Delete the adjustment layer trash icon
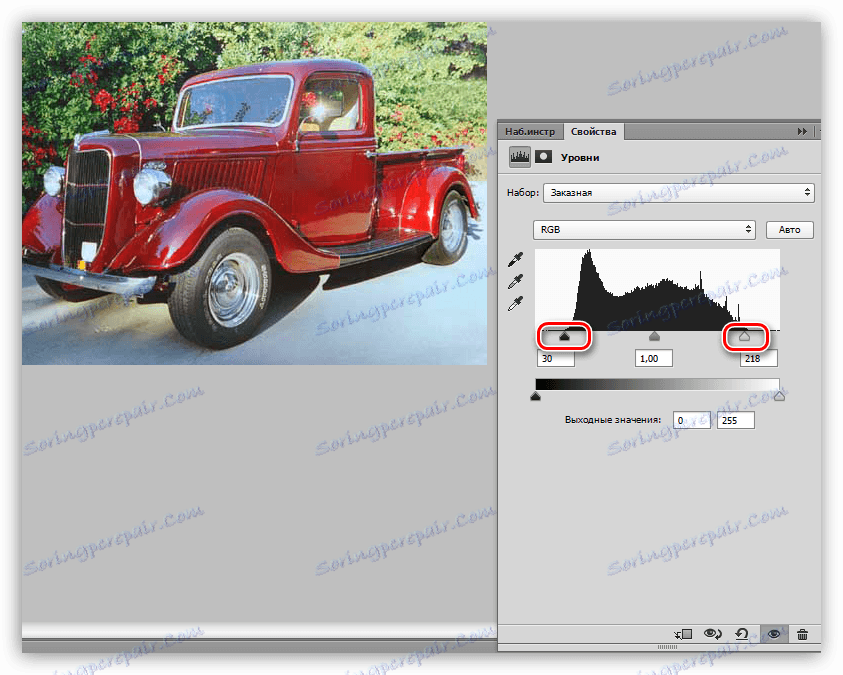The image size is (843, 675). 803,634
